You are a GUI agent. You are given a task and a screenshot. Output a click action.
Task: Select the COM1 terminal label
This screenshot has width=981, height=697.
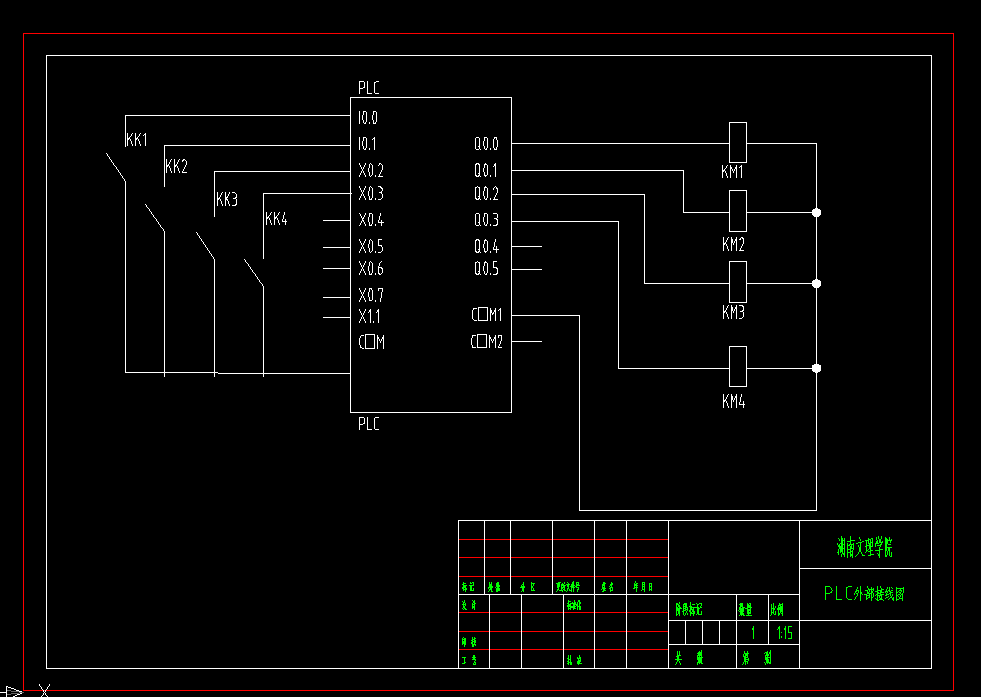[487, 315]
